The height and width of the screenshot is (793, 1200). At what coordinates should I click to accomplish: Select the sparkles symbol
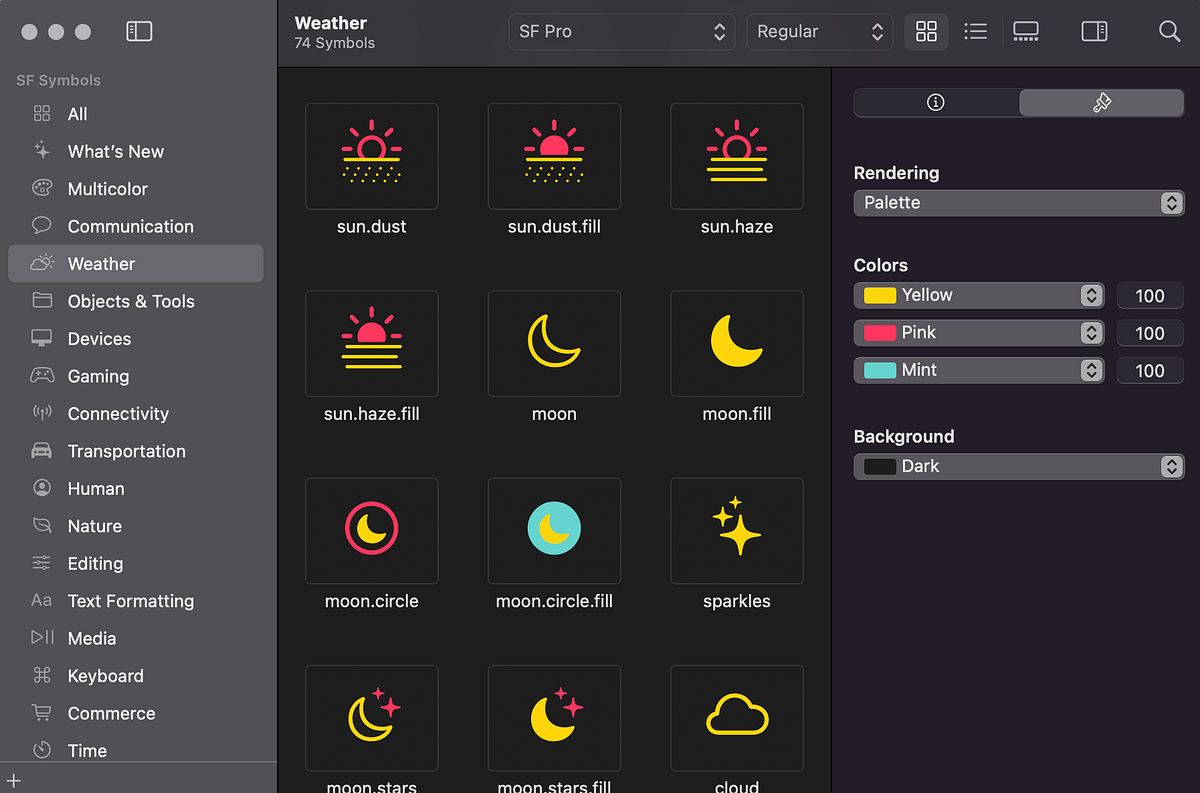click(x=737, y=531)
